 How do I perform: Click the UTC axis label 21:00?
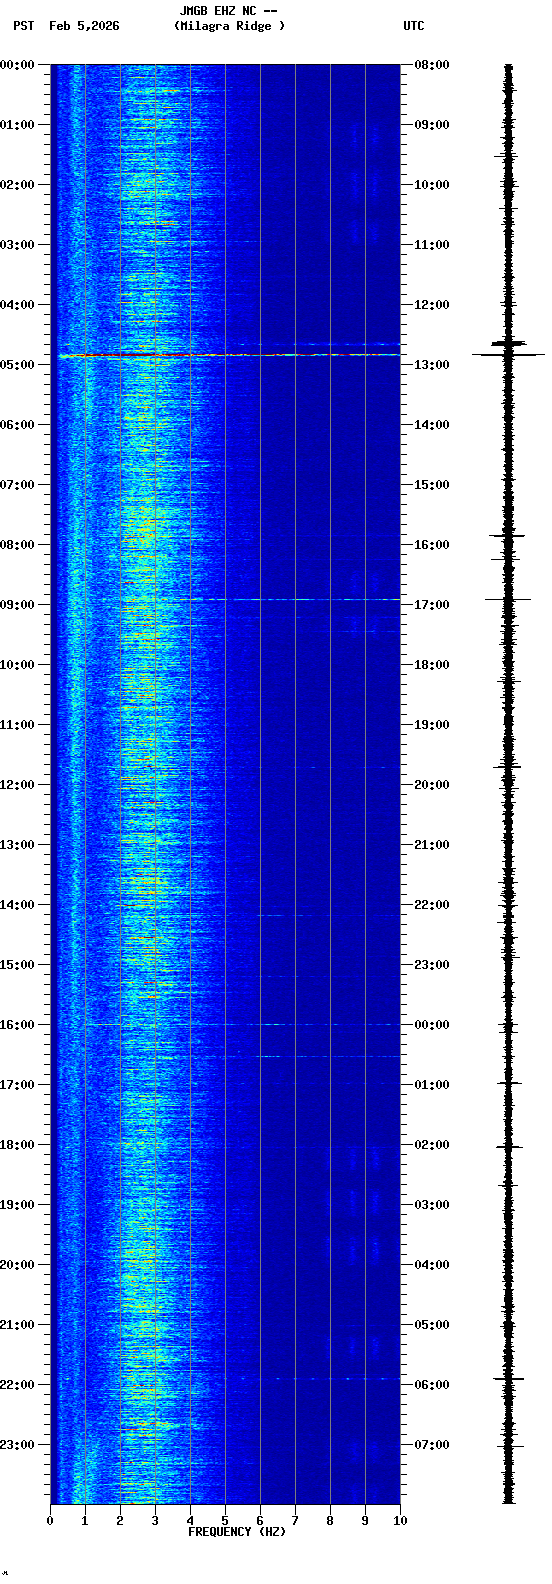click(432, 845)
